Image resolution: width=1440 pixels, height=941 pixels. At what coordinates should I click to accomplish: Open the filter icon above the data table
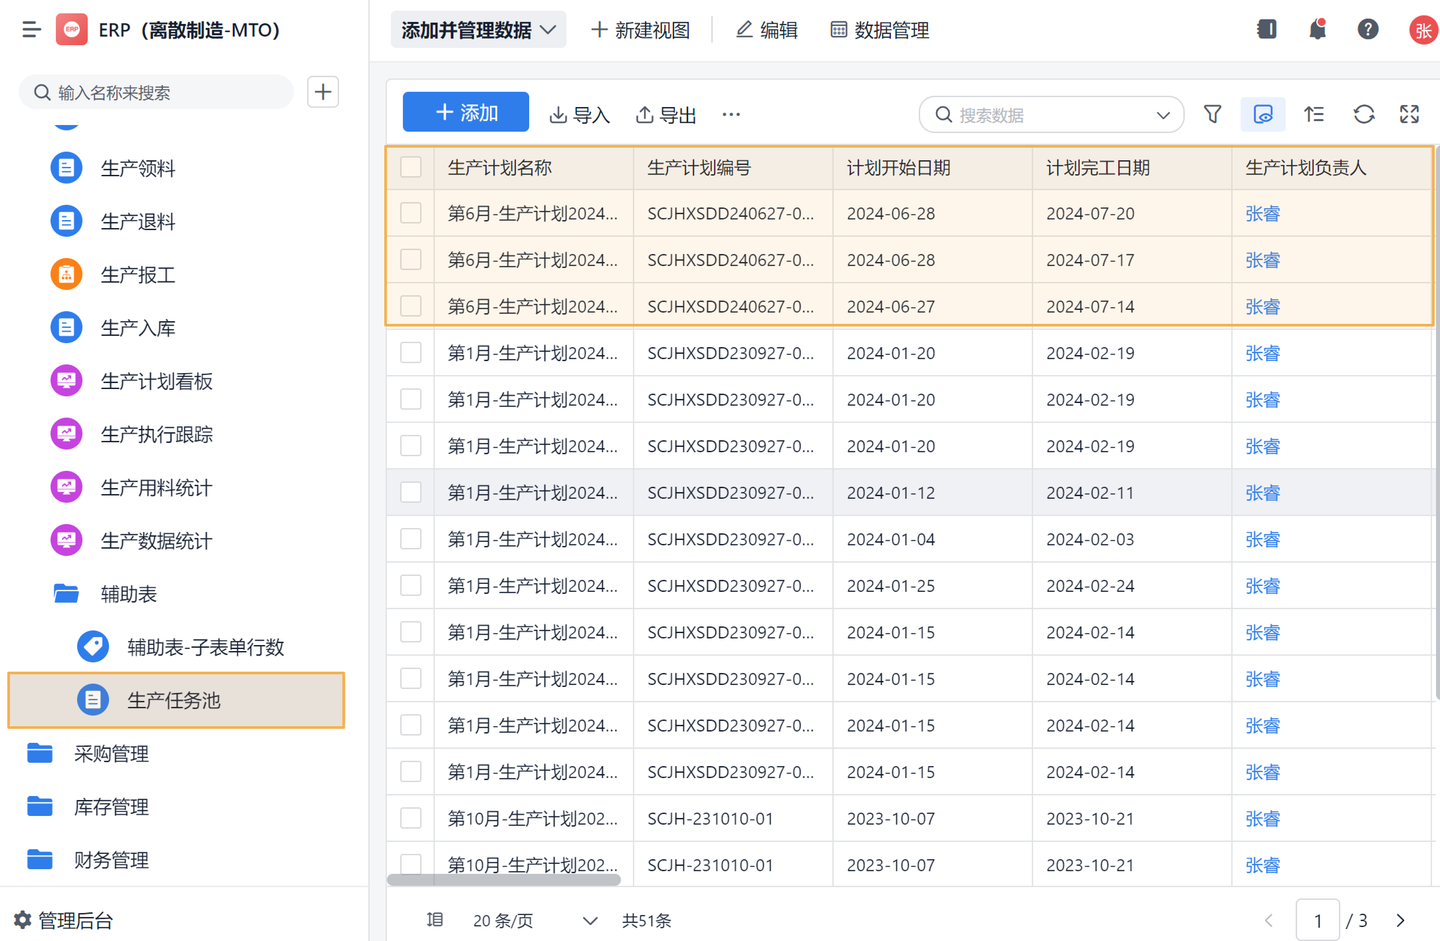click(1212, 114)
